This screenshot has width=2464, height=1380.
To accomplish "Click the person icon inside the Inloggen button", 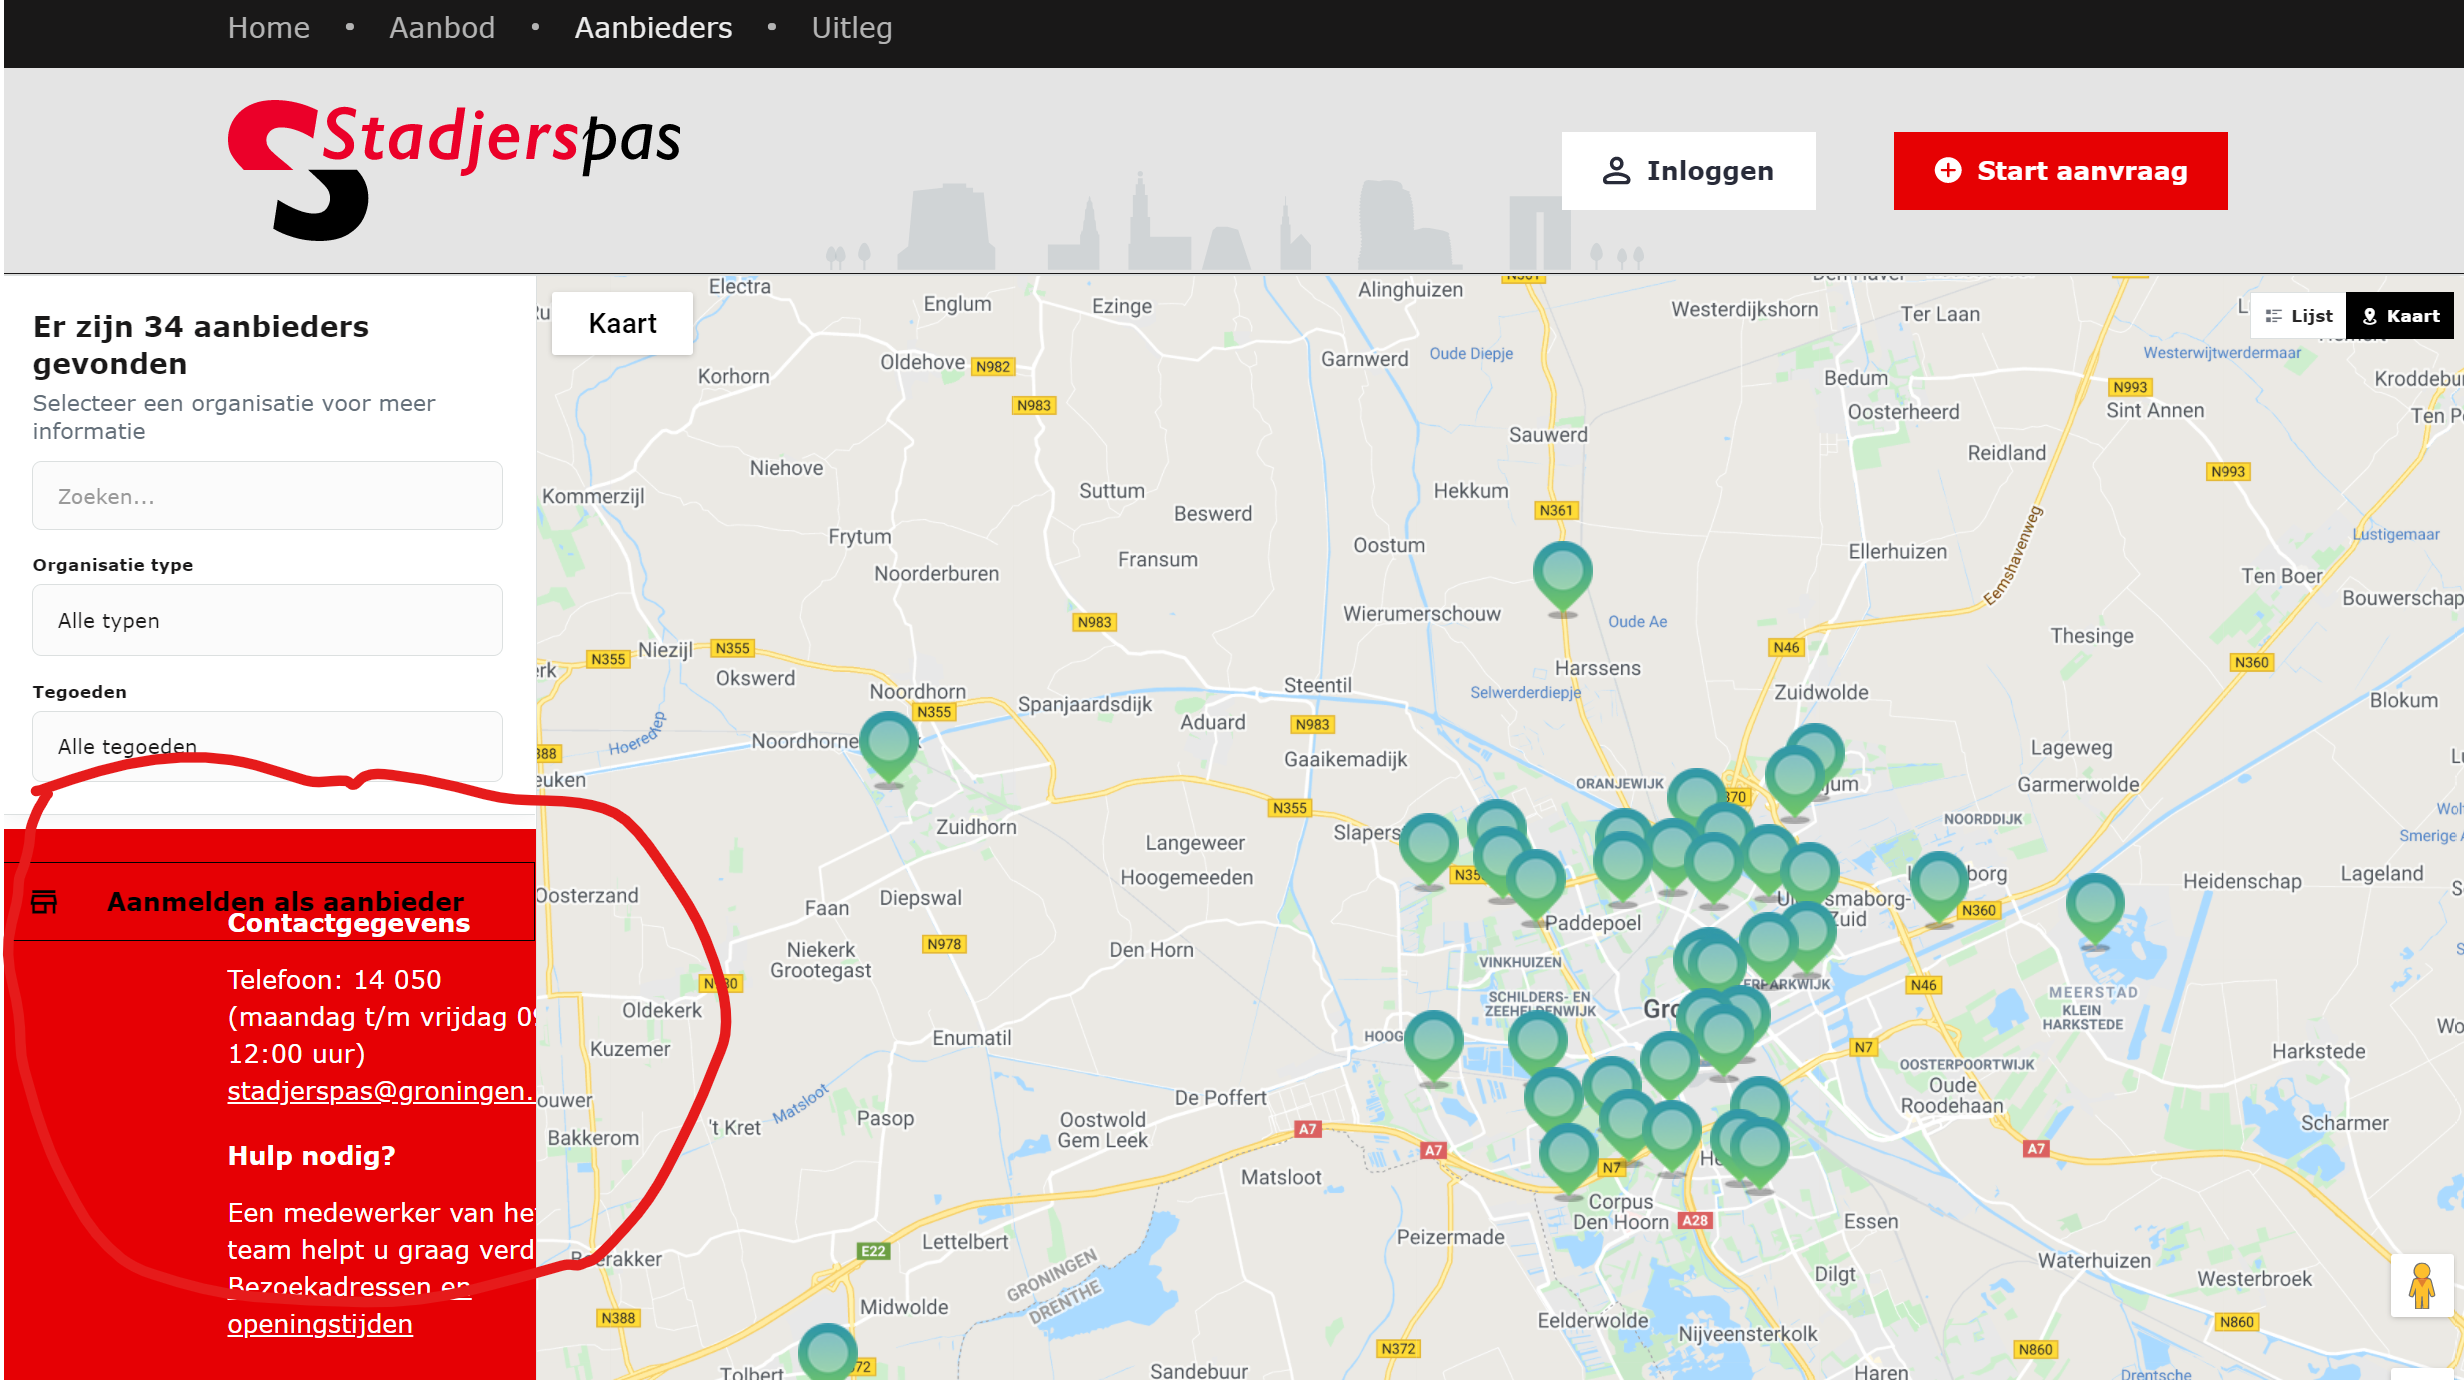I will (x=1617, y=170).
